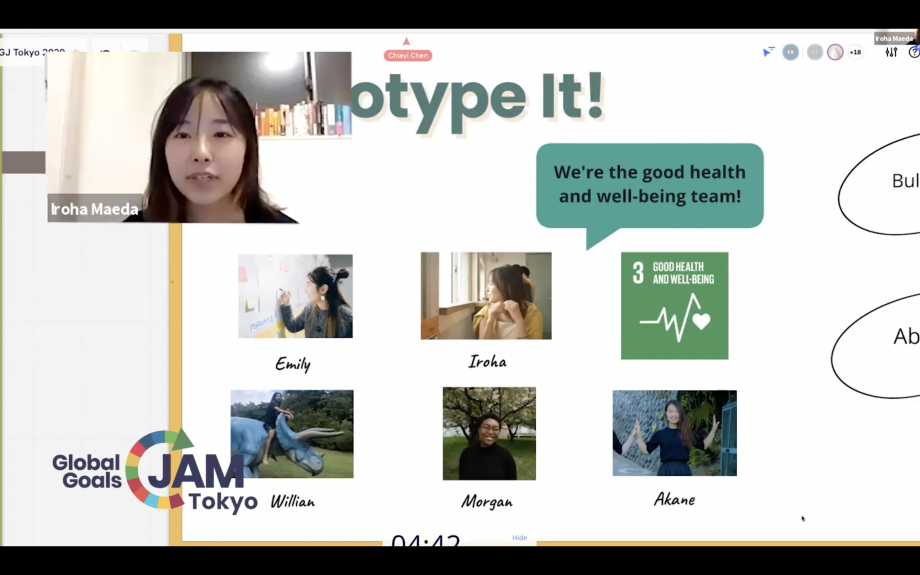
Task: Select the Chiayi Chen cursor label
Action: [406, 55]
